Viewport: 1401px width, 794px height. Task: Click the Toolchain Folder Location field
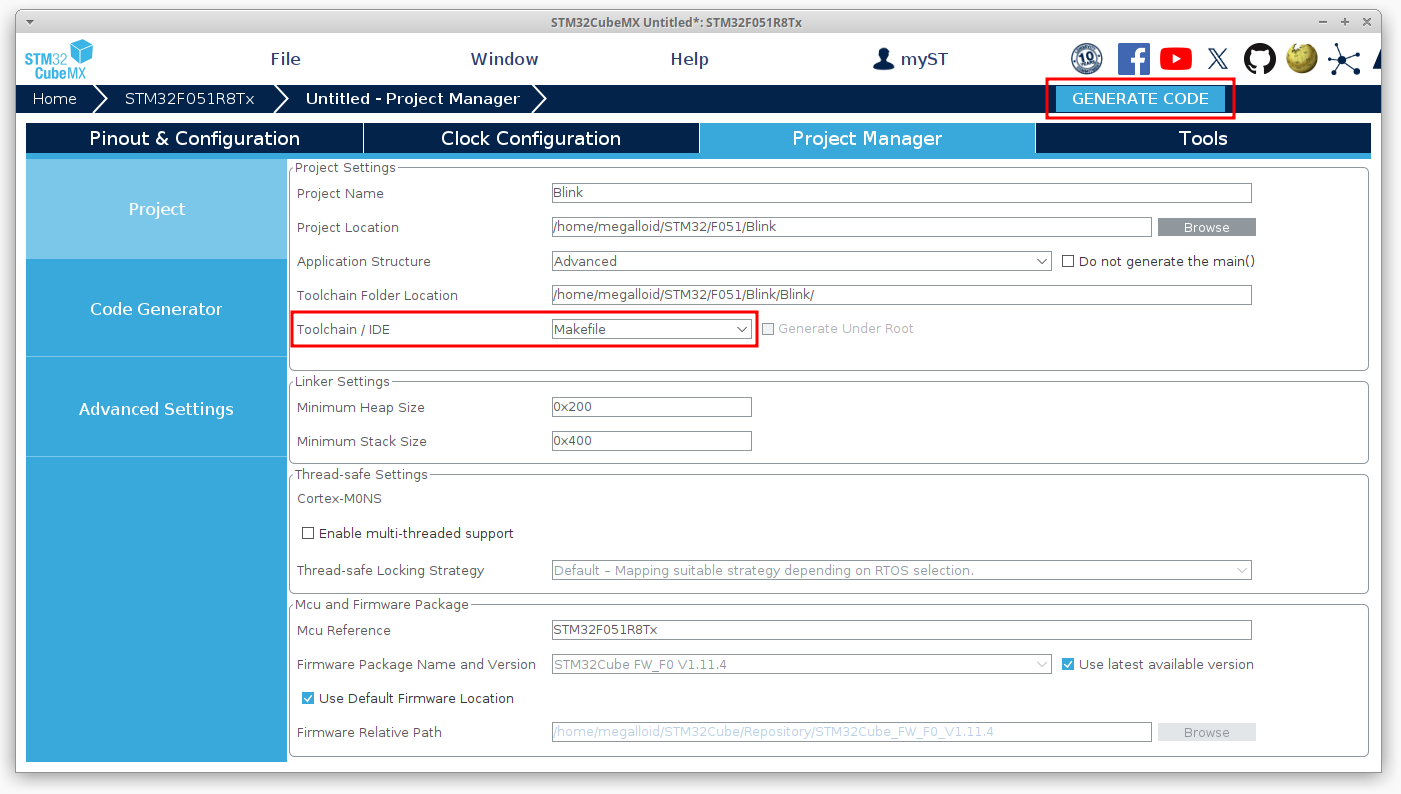902,295
